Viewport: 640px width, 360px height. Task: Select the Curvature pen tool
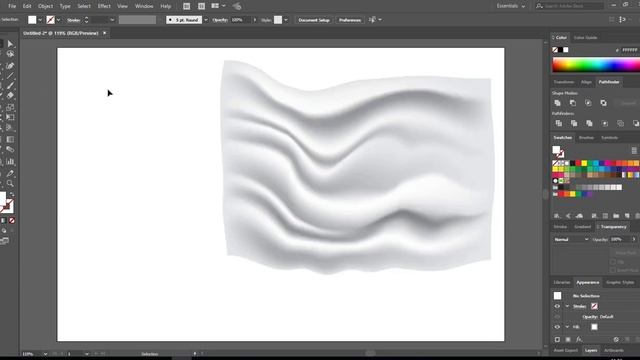pyautogui.click(x=10, y=66)
